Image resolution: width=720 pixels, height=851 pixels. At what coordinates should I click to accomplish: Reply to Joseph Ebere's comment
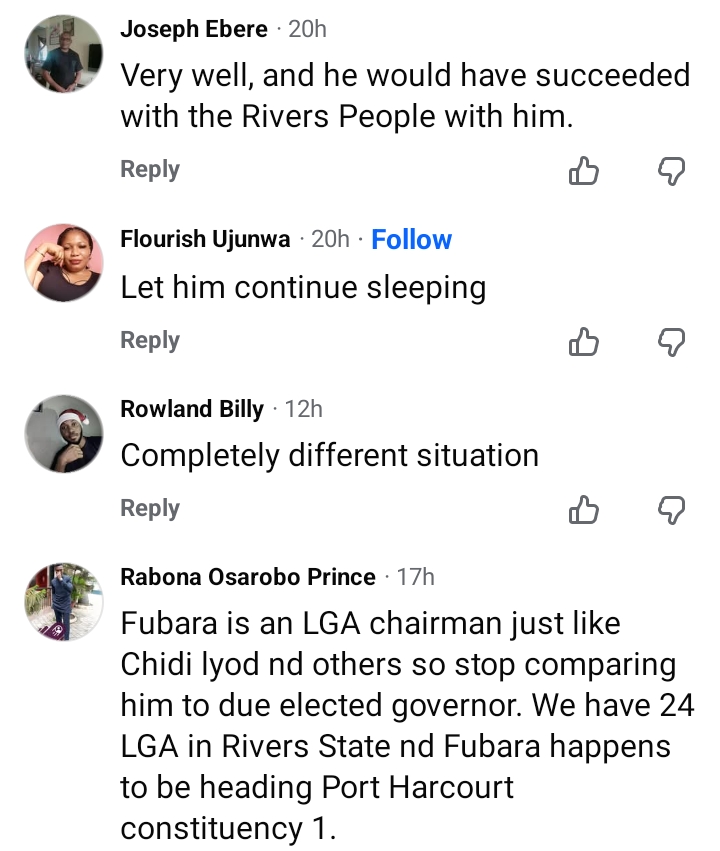(x=150, y=169)
